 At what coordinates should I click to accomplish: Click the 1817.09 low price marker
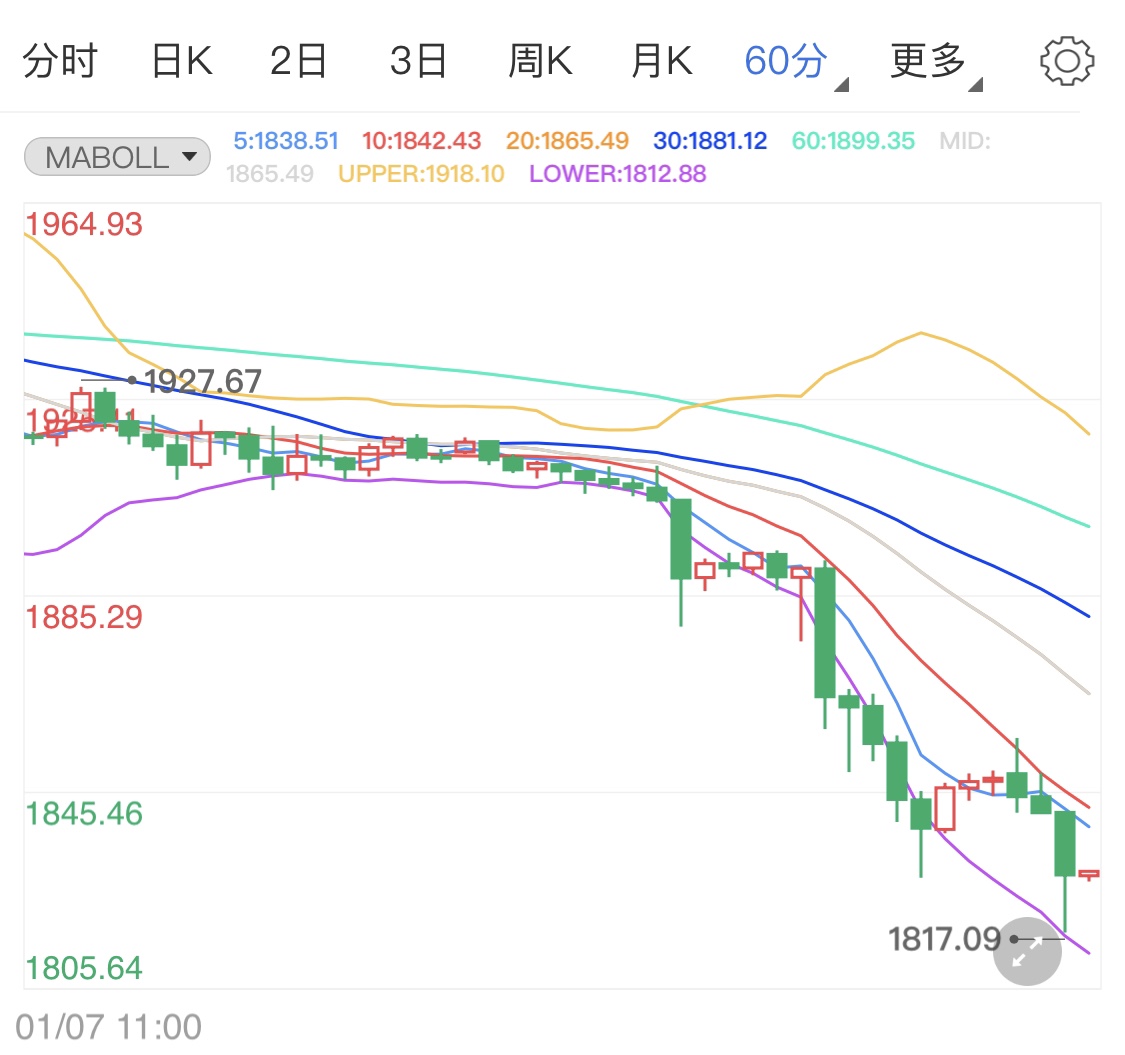click(944, 939)
